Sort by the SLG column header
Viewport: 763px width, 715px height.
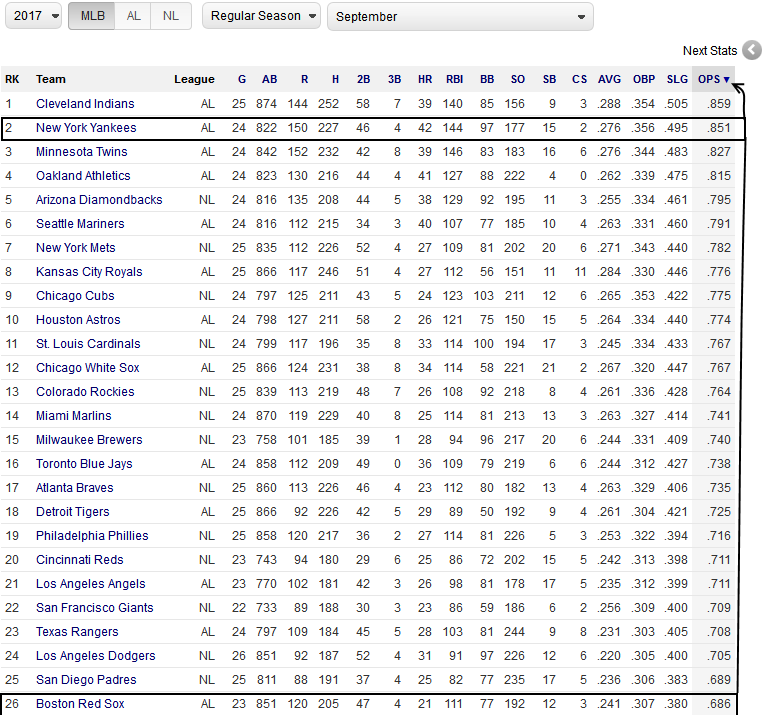pos(677,79)
